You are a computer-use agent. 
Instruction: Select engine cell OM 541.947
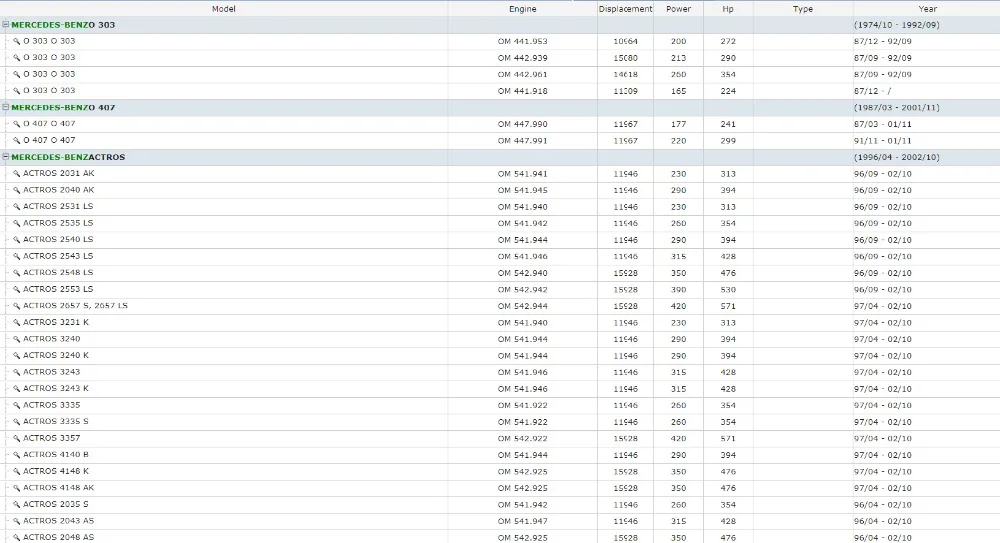pyautogui.click(x=522, y=521)
